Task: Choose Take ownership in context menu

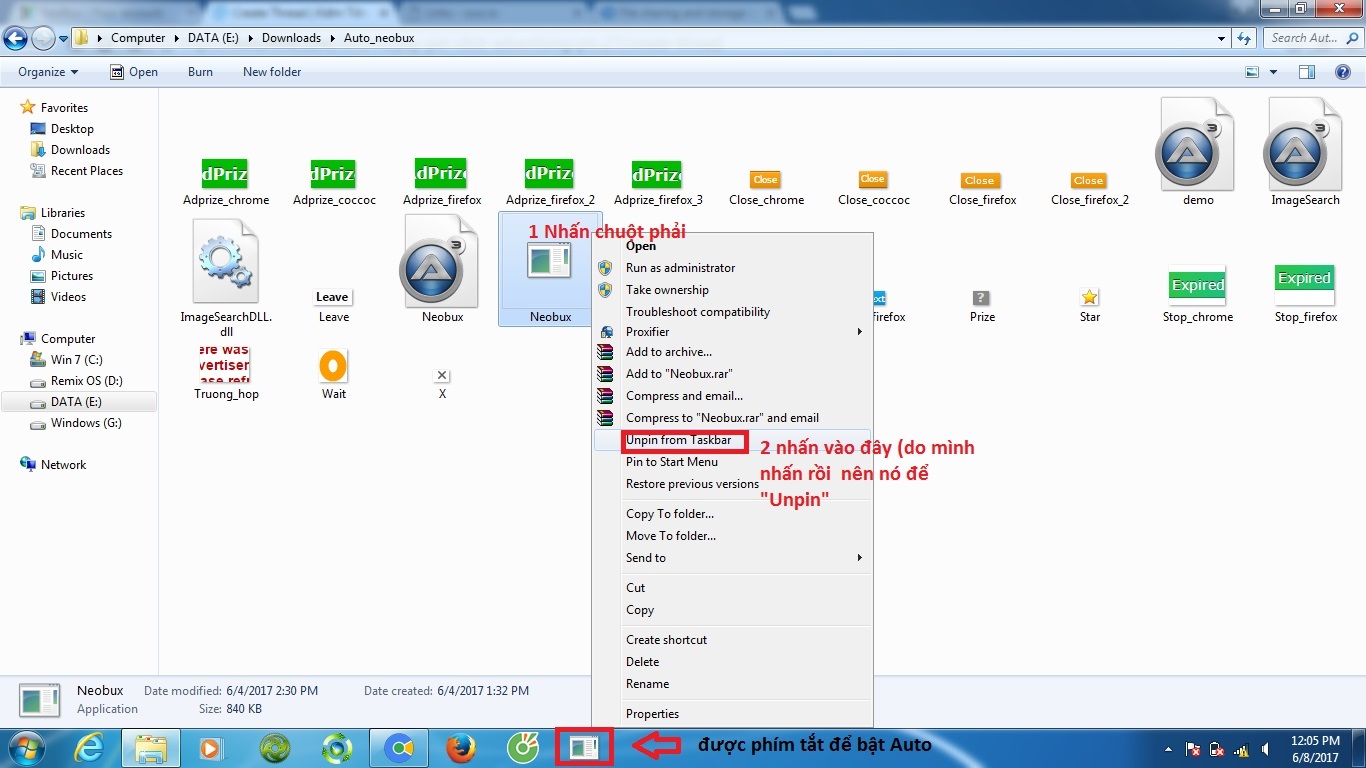Action: 732,290
